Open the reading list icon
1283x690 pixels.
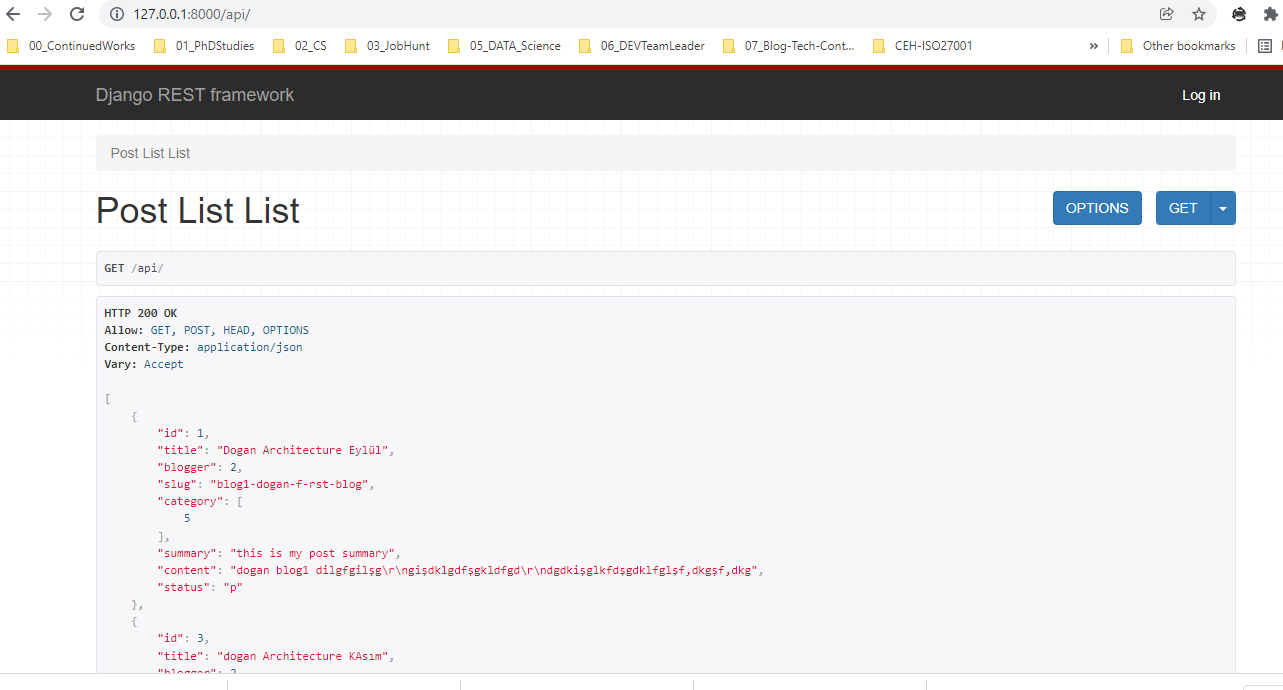tap(1265, 46)
